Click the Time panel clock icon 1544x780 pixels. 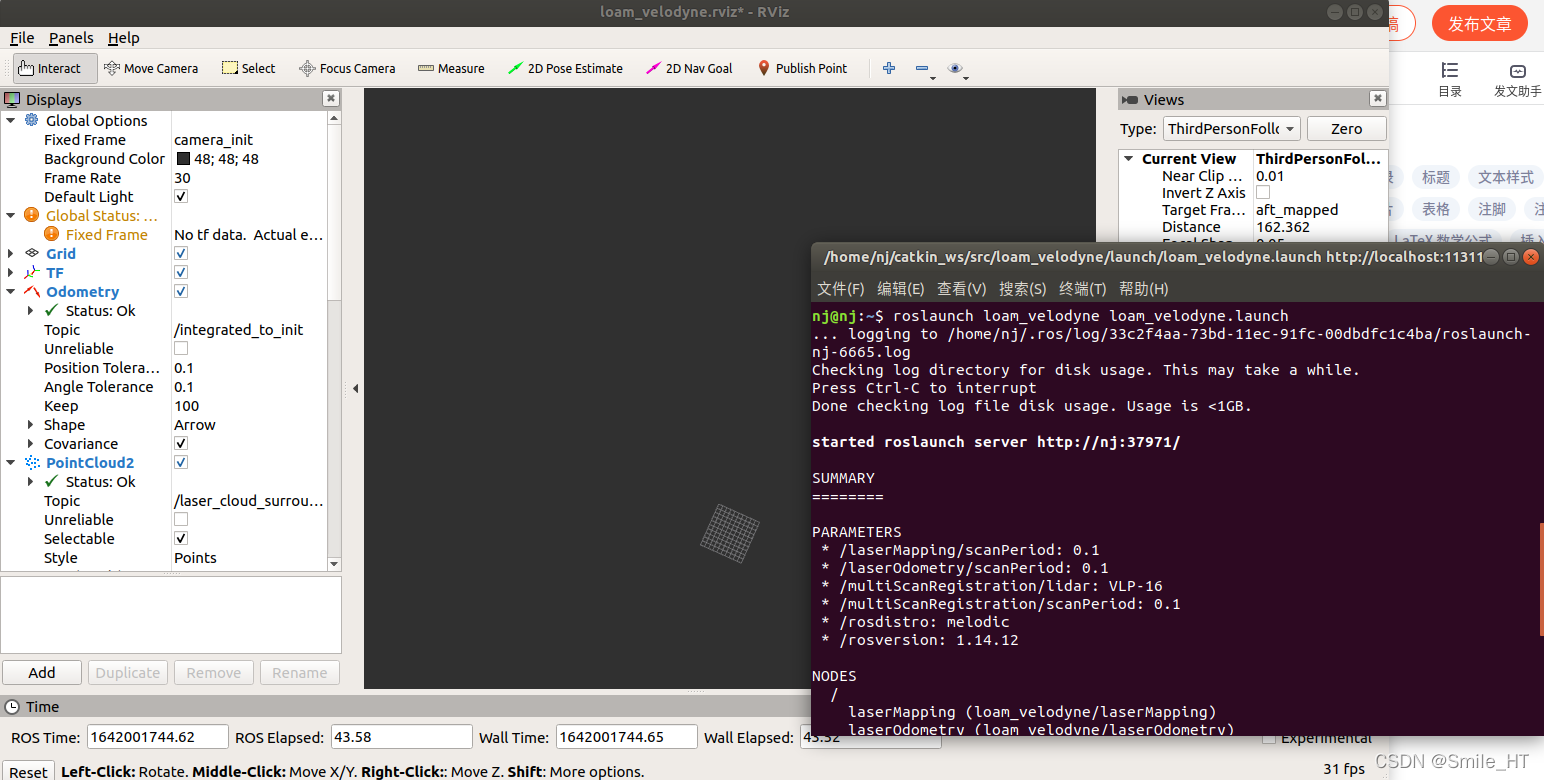click(12, 706)
